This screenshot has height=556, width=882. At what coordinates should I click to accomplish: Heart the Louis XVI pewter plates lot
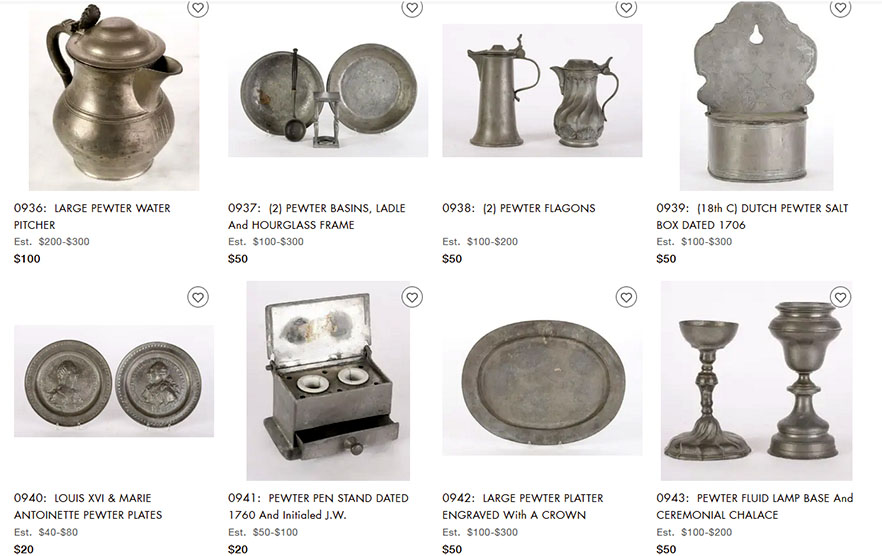tap(197, 297)
